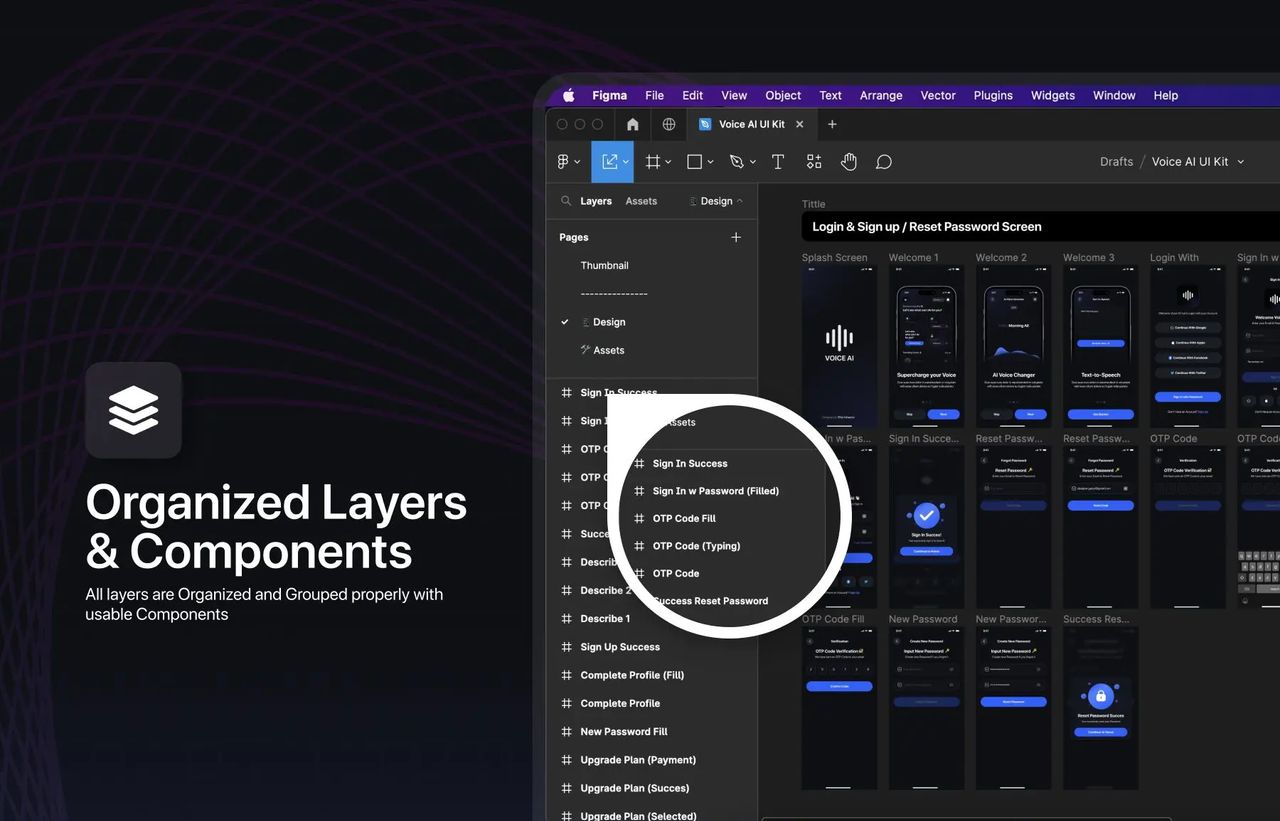This screenshot has width=1280, height=821.
Task: Select the Thumbnail page
Action: tap(604, 266)
